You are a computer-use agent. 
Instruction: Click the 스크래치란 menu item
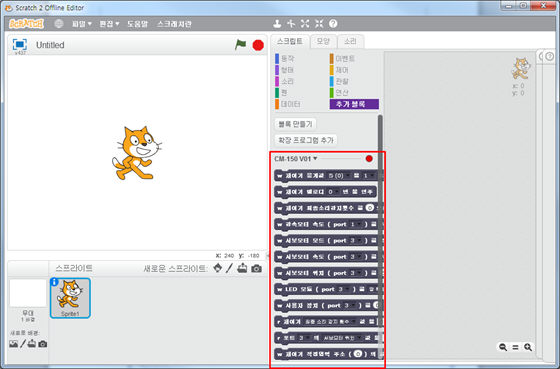(x=174, y=24)
